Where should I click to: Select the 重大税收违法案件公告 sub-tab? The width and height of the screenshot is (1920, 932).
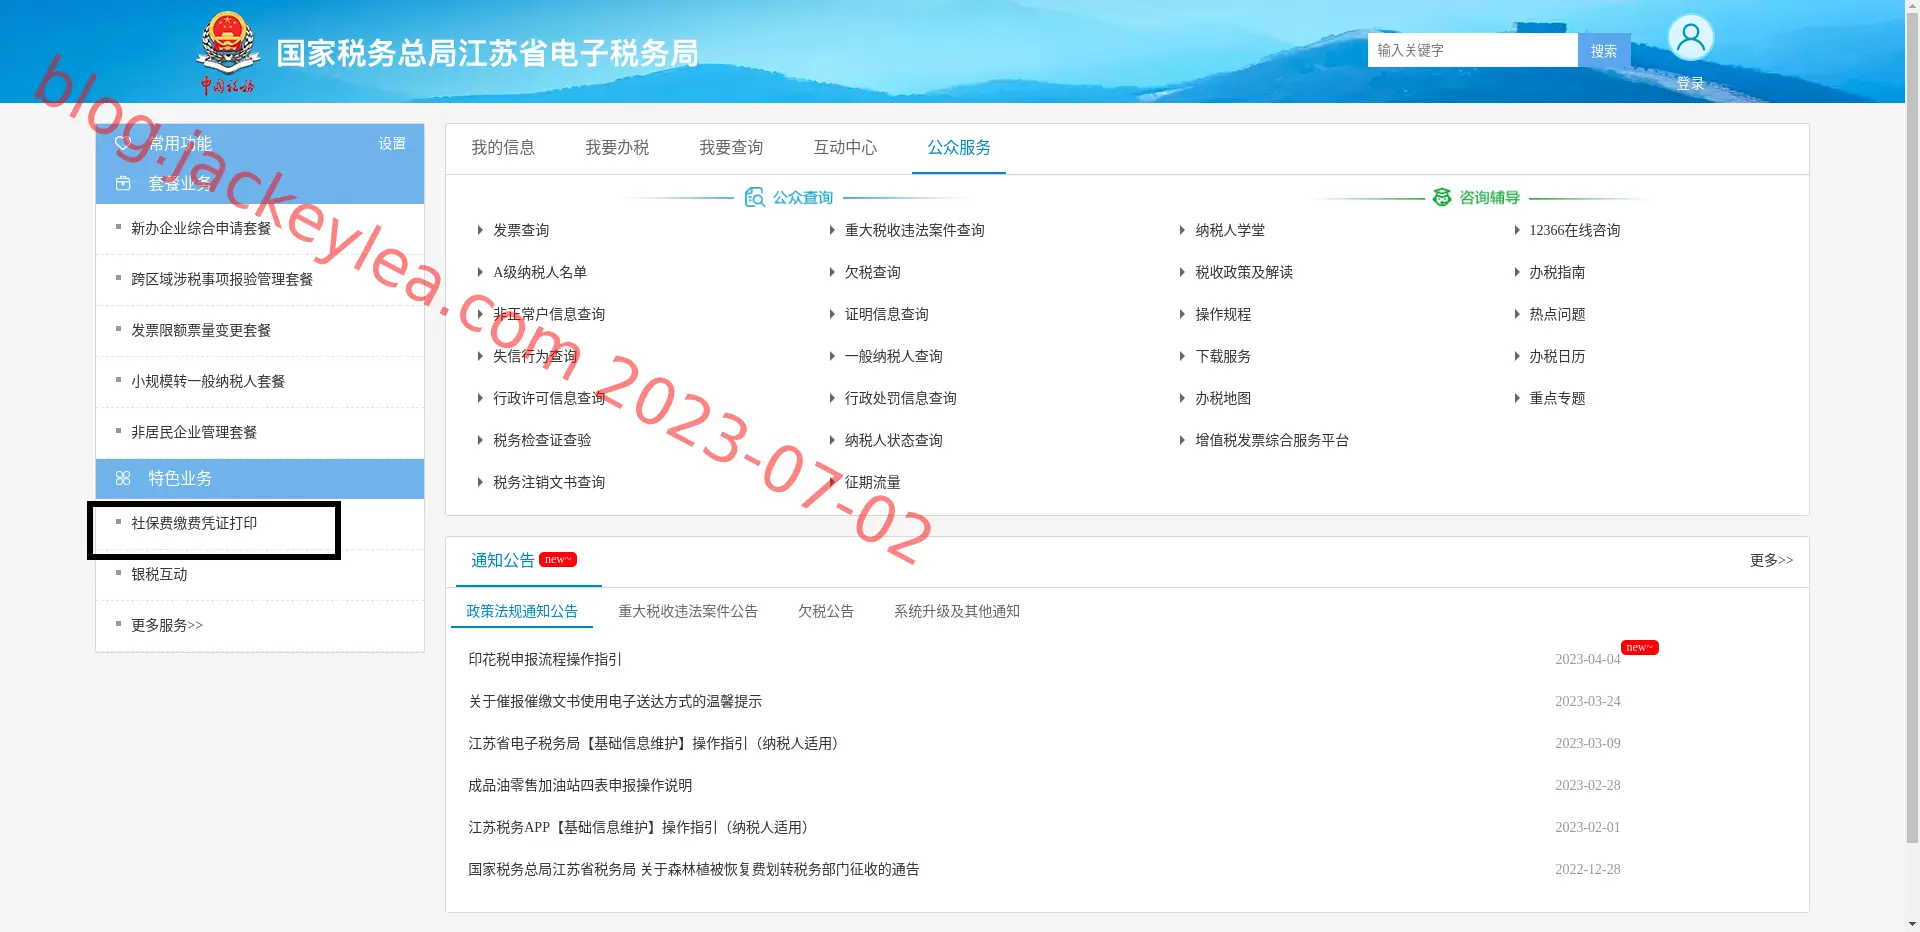[688, 611]
